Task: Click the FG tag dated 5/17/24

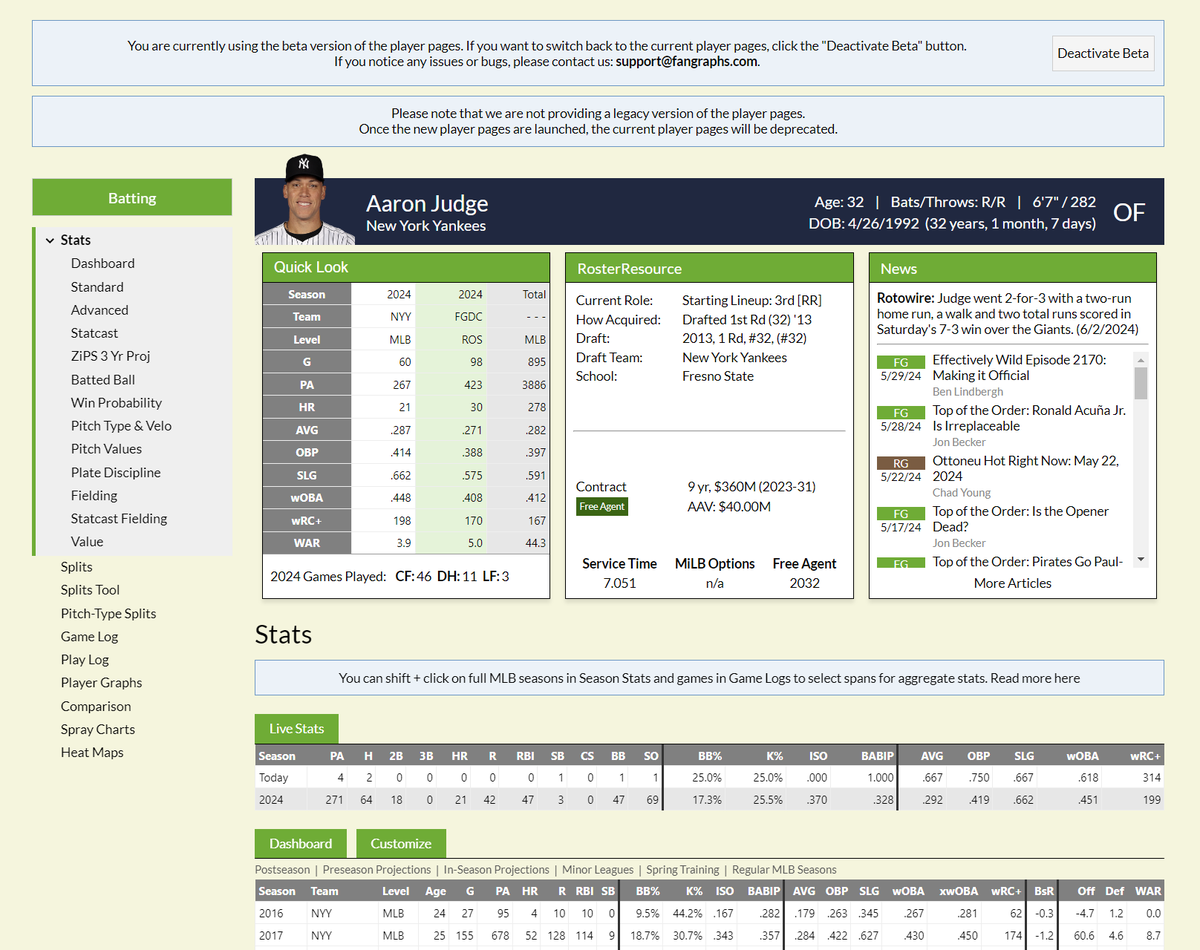Action: tap(901, 513)
